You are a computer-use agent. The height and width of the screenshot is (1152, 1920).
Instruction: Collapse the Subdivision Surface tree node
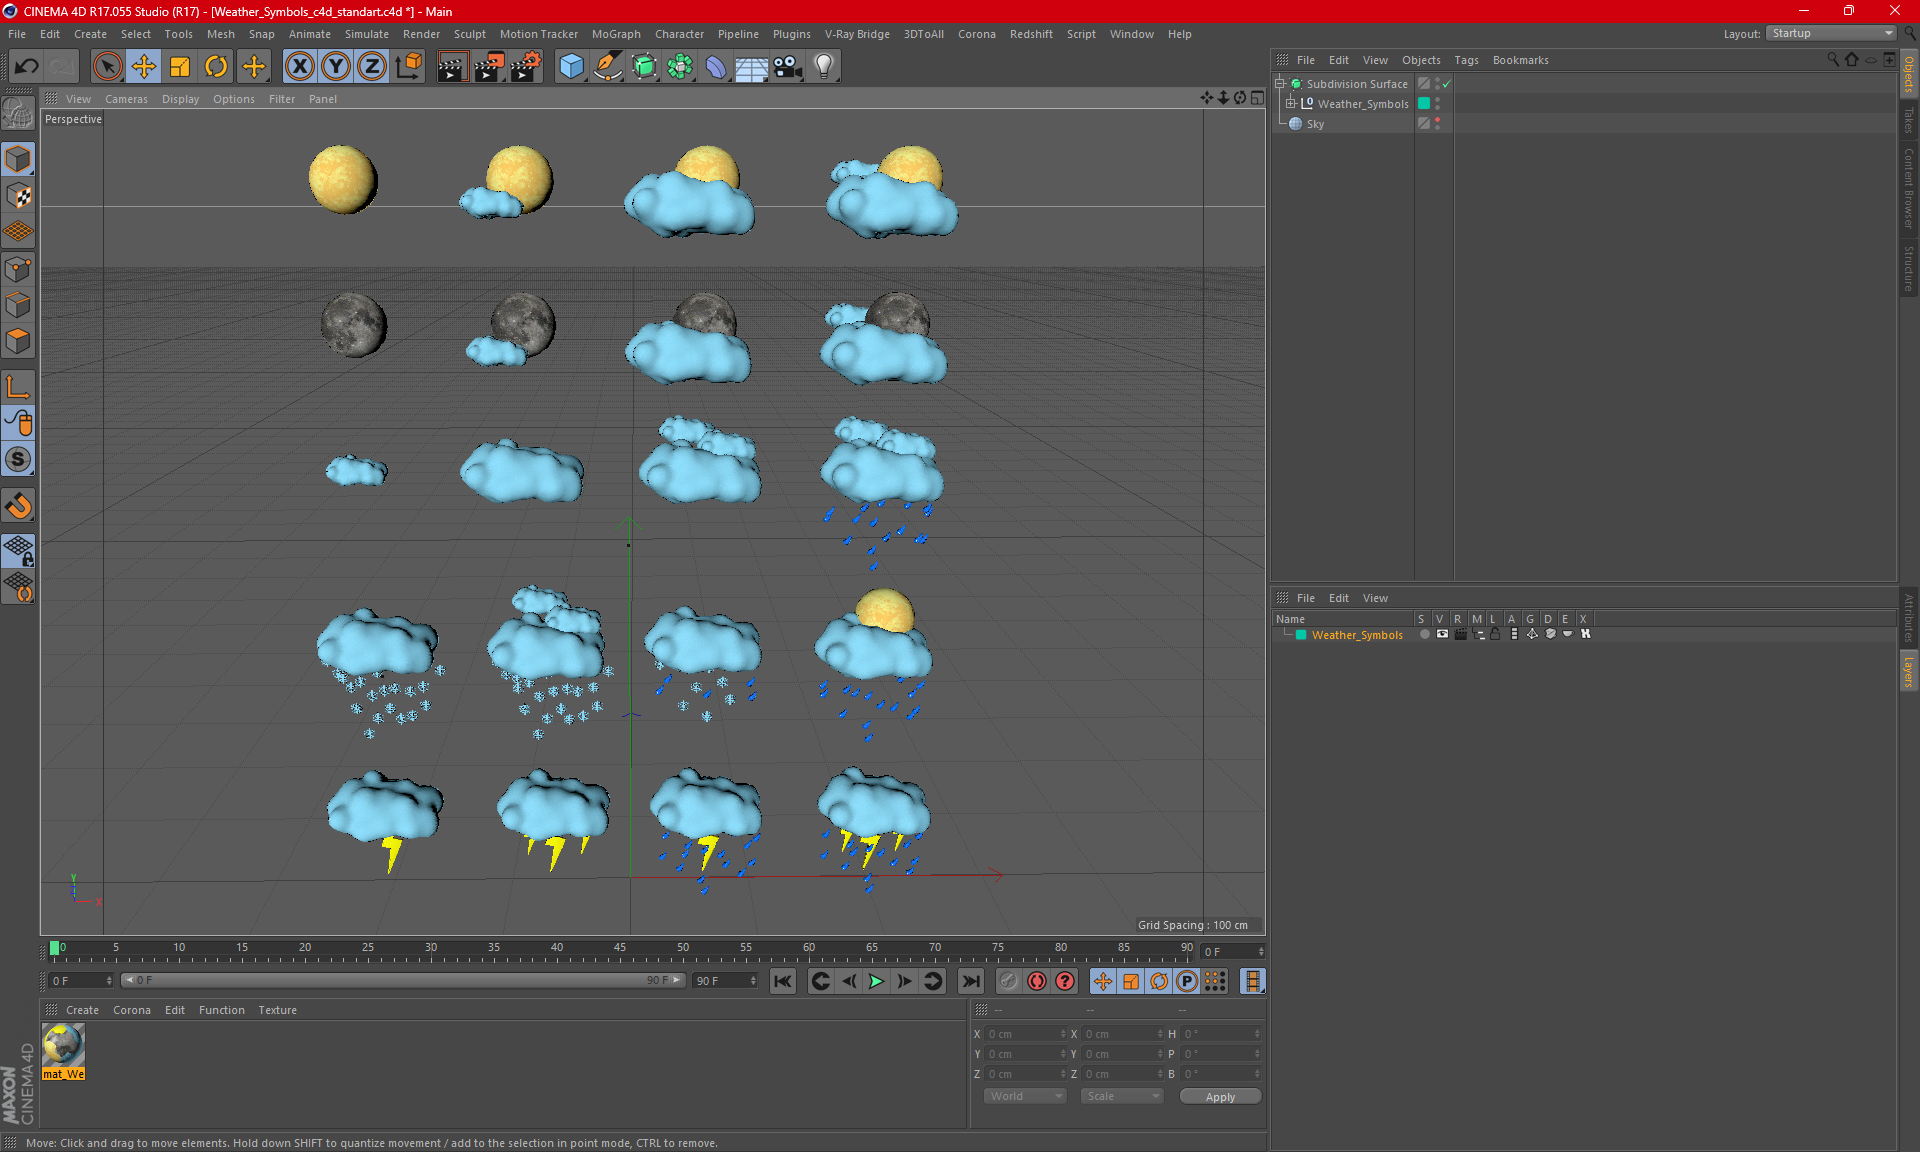(x=1280, y=84)
